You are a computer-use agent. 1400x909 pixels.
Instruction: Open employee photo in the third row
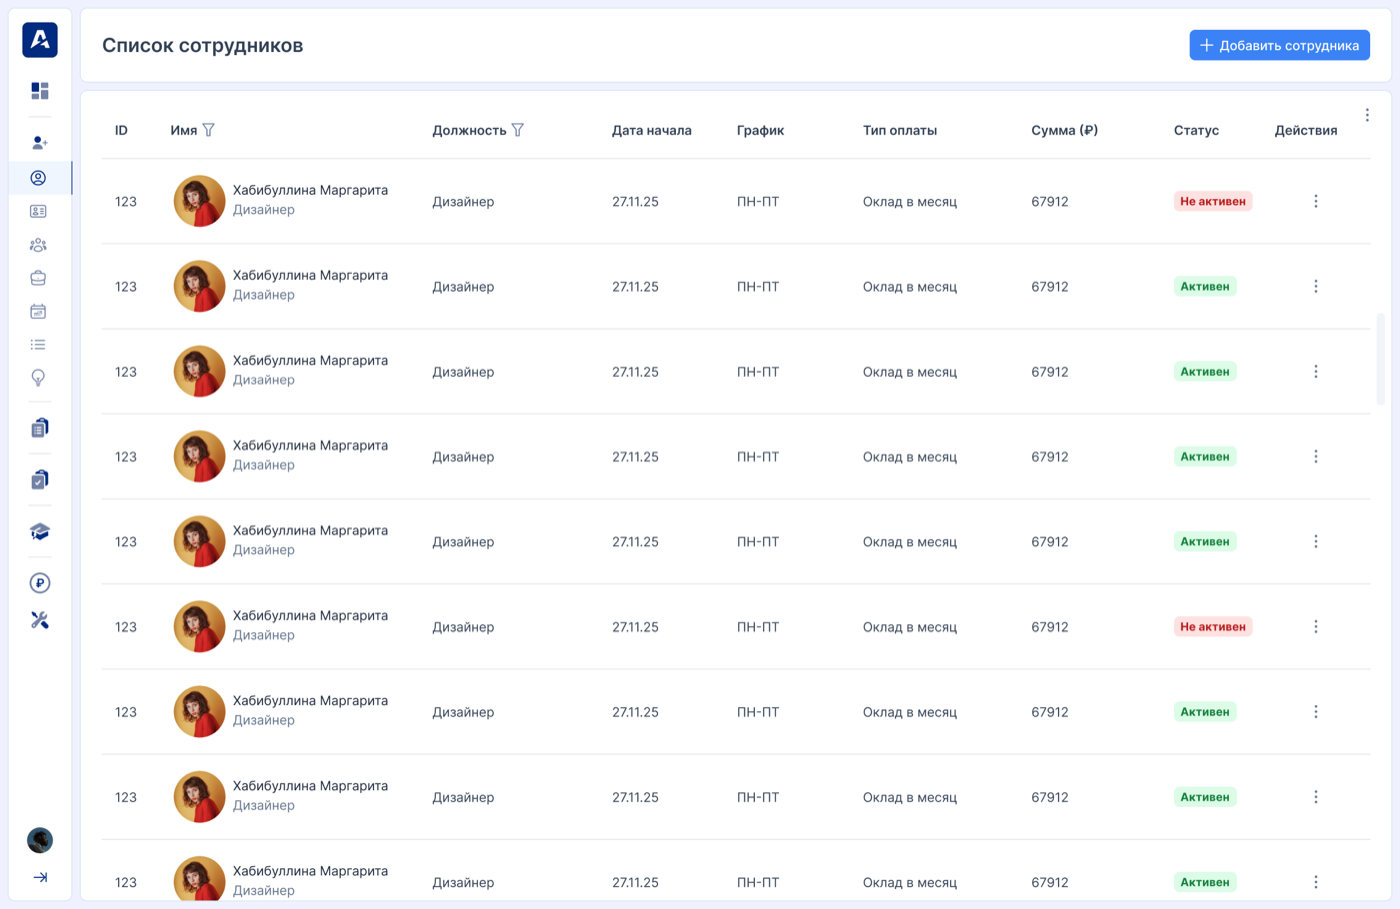click(199, 371)
